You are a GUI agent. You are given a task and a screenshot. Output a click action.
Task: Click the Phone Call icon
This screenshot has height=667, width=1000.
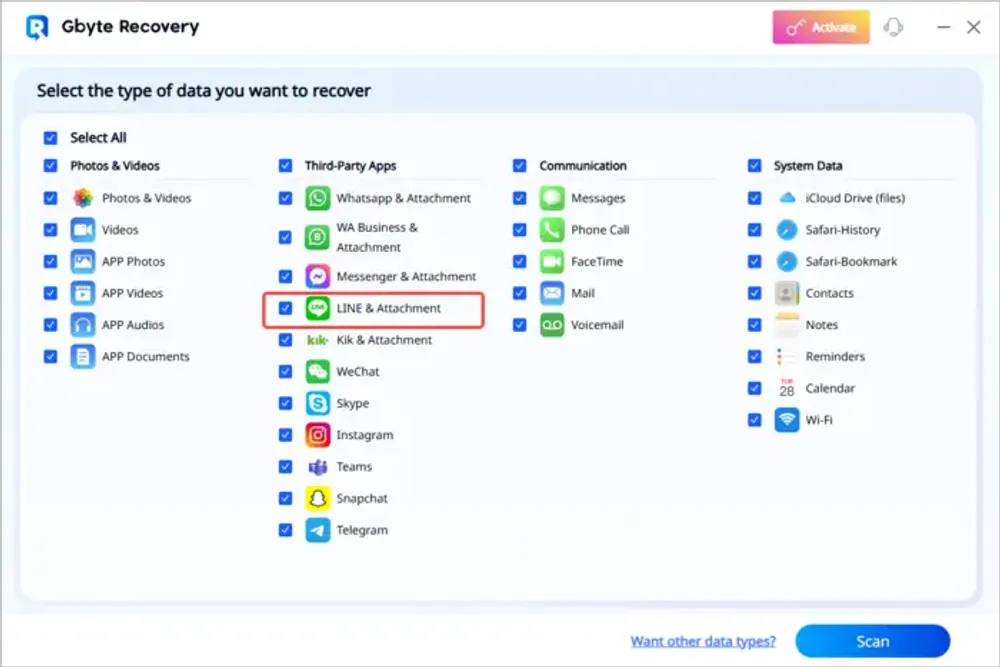point(552,230)
